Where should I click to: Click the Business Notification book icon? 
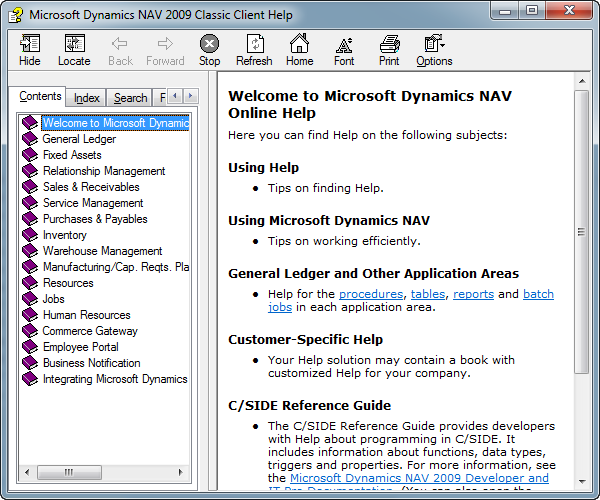[x=30, y=363]
